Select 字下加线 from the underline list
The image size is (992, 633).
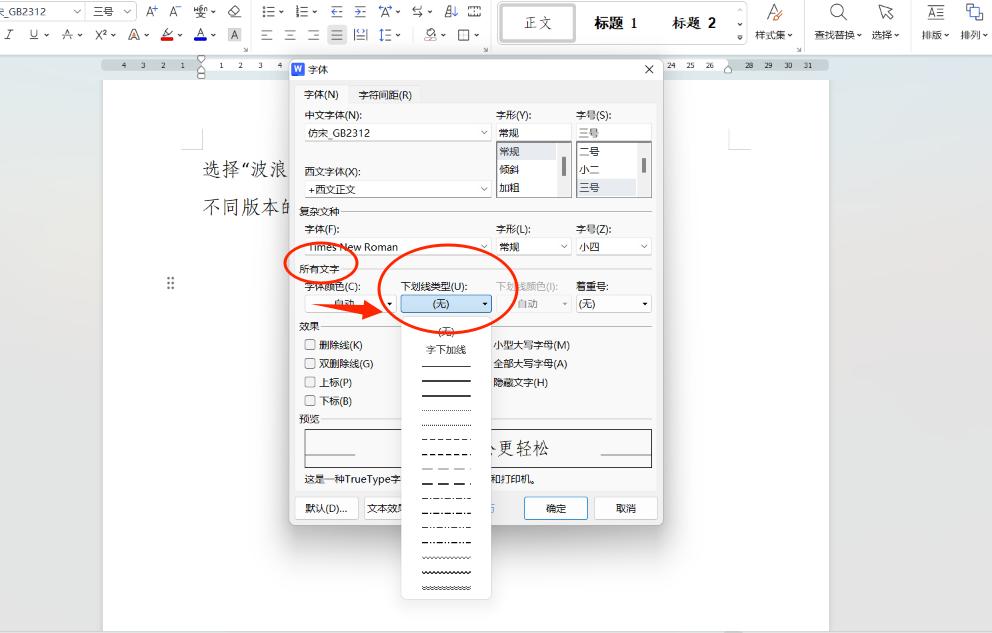[x=446, y=350]
